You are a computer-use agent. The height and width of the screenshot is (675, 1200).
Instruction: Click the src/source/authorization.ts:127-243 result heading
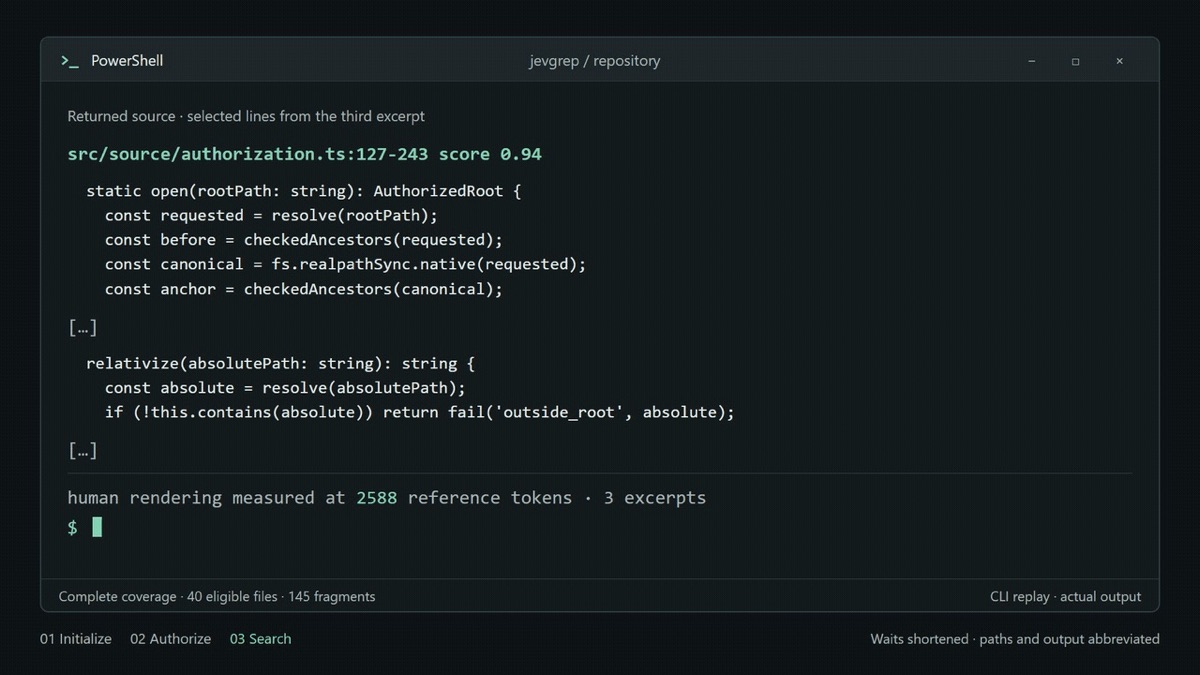pyautogui.click(x=305, y=154)
